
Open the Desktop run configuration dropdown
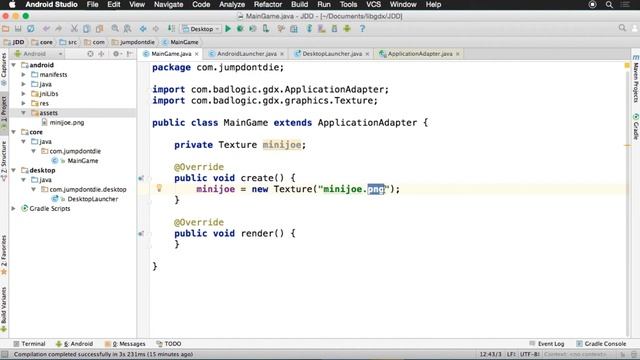point(200,29)
